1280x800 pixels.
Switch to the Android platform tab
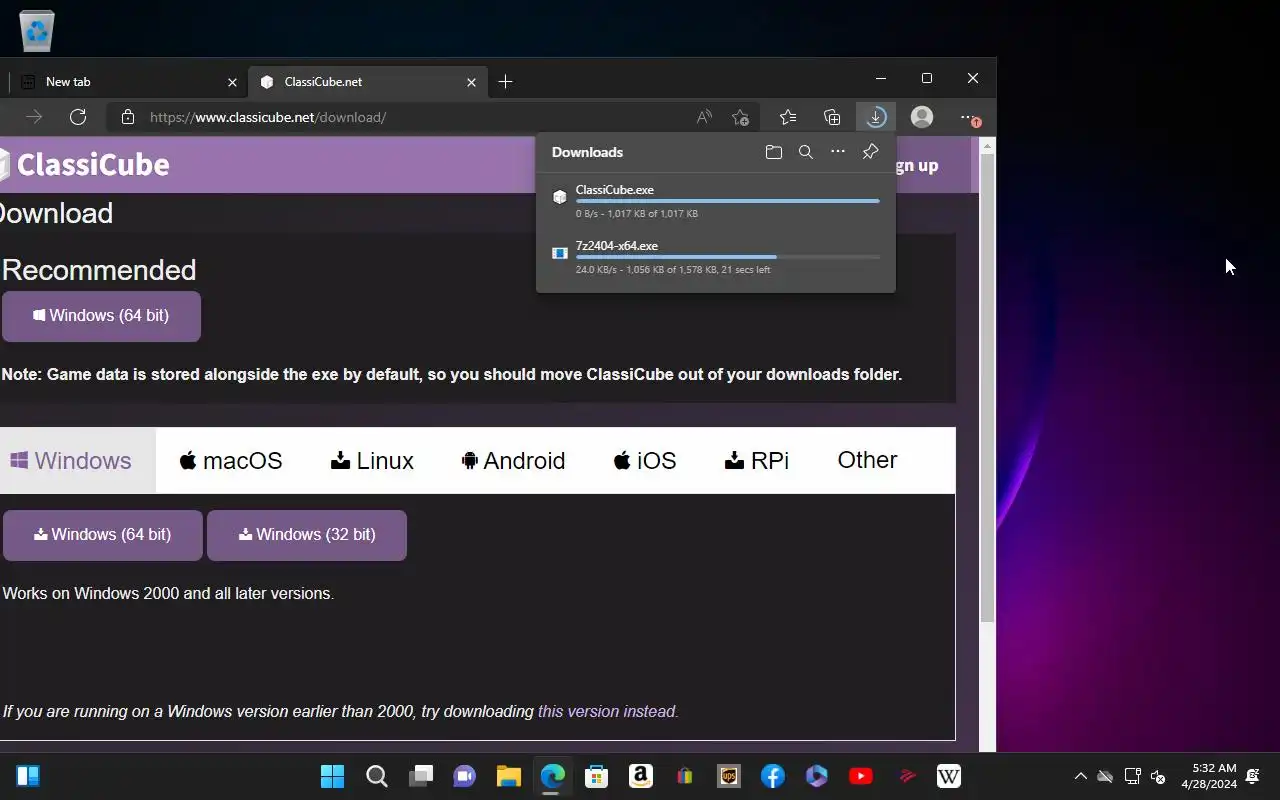(513, 461)
